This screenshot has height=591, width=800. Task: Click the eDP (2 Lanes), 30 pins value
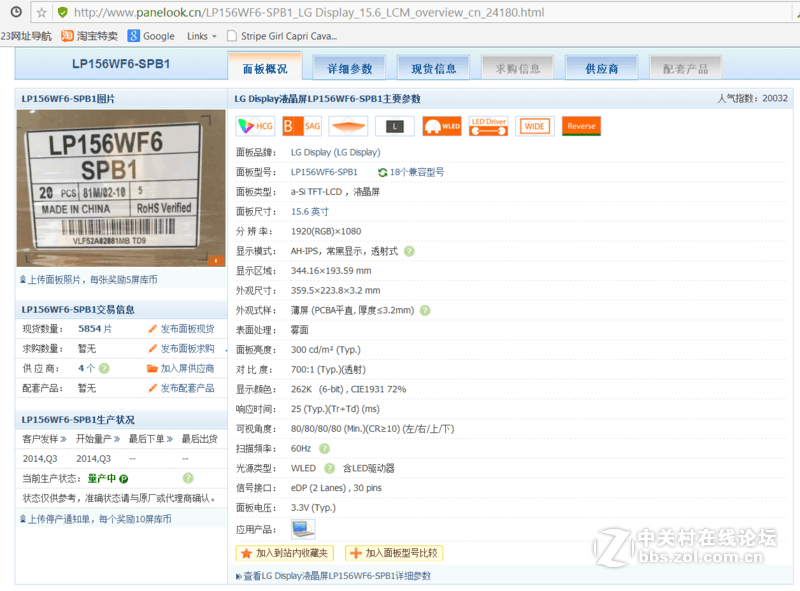[x=336, y=488]
